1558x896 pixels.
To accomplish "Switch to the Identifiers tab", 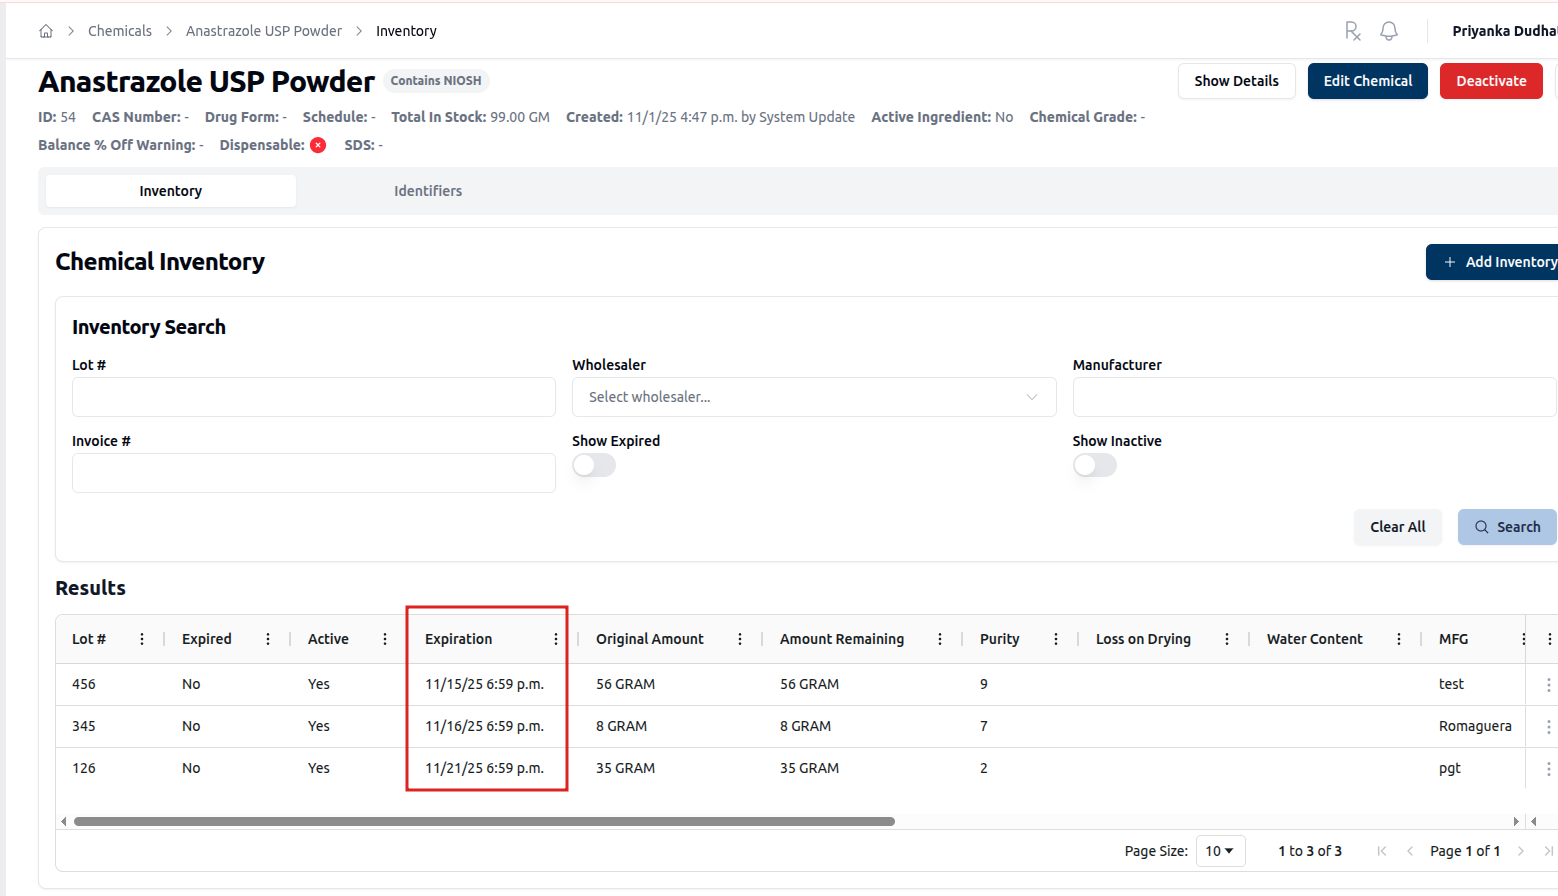I will point(428,191).
